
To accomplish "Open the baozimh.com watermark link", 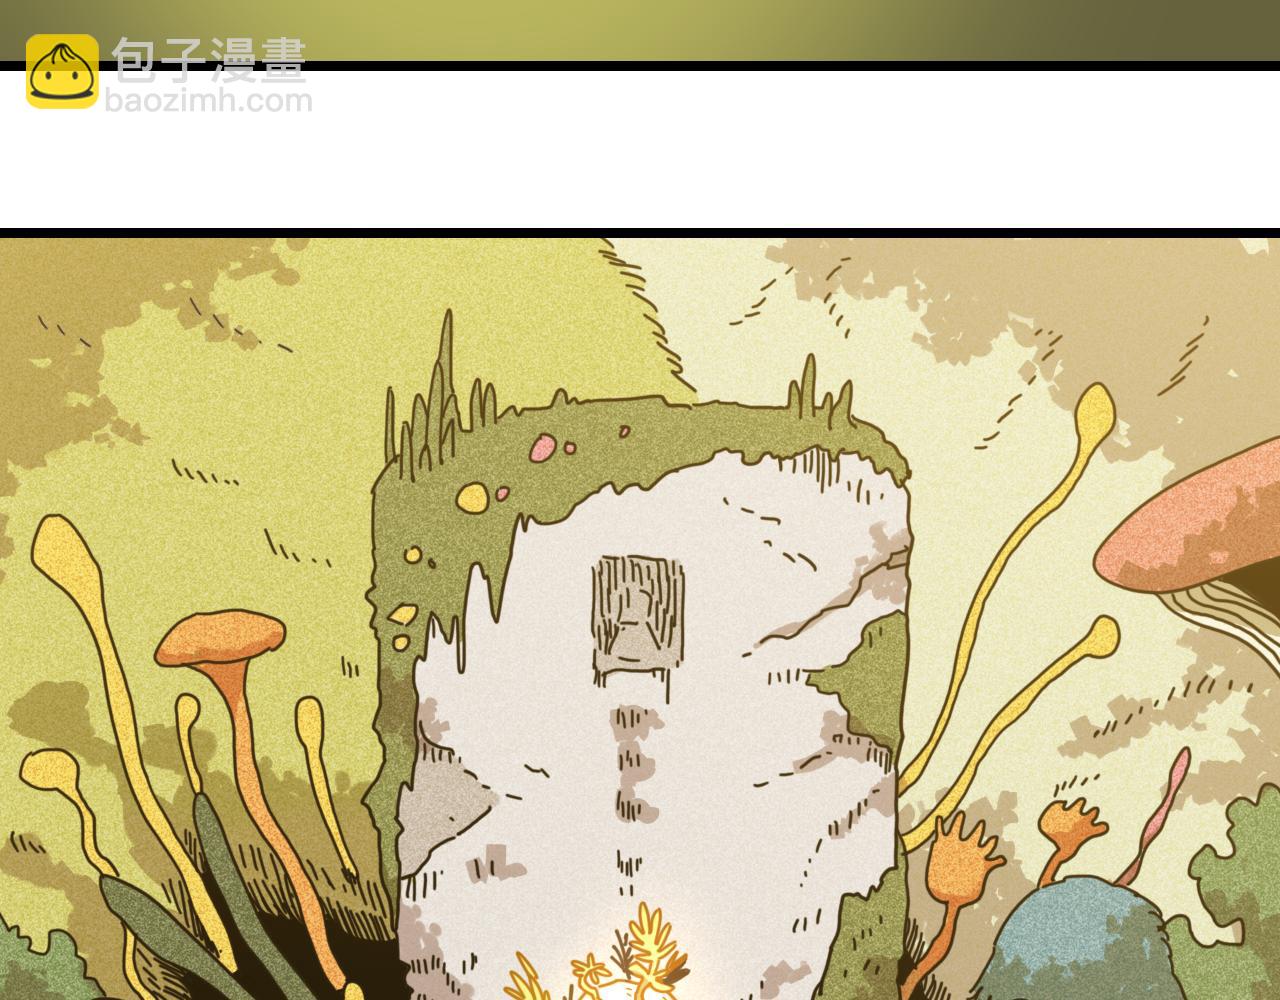I will (x=208, y=101).
